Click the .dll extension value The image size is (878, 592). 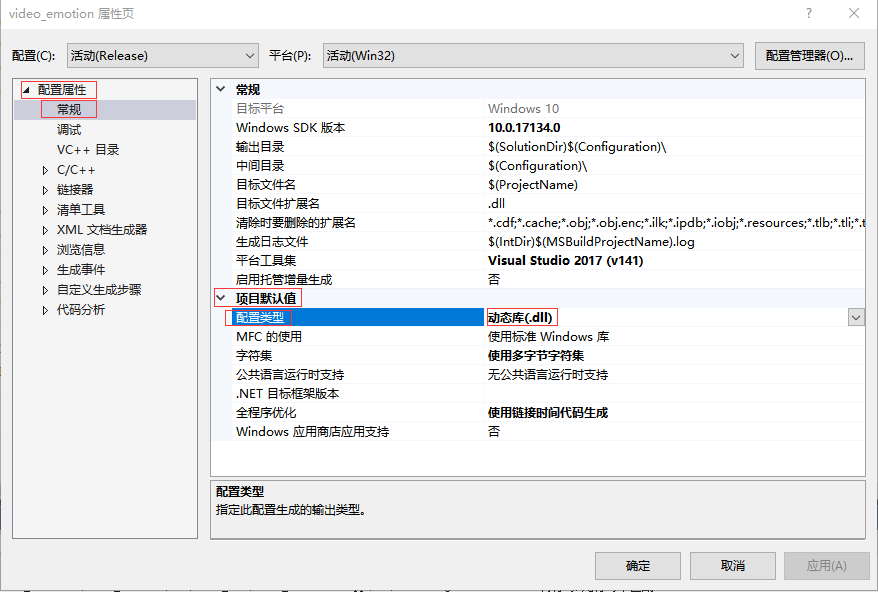(x=496, y=204)
